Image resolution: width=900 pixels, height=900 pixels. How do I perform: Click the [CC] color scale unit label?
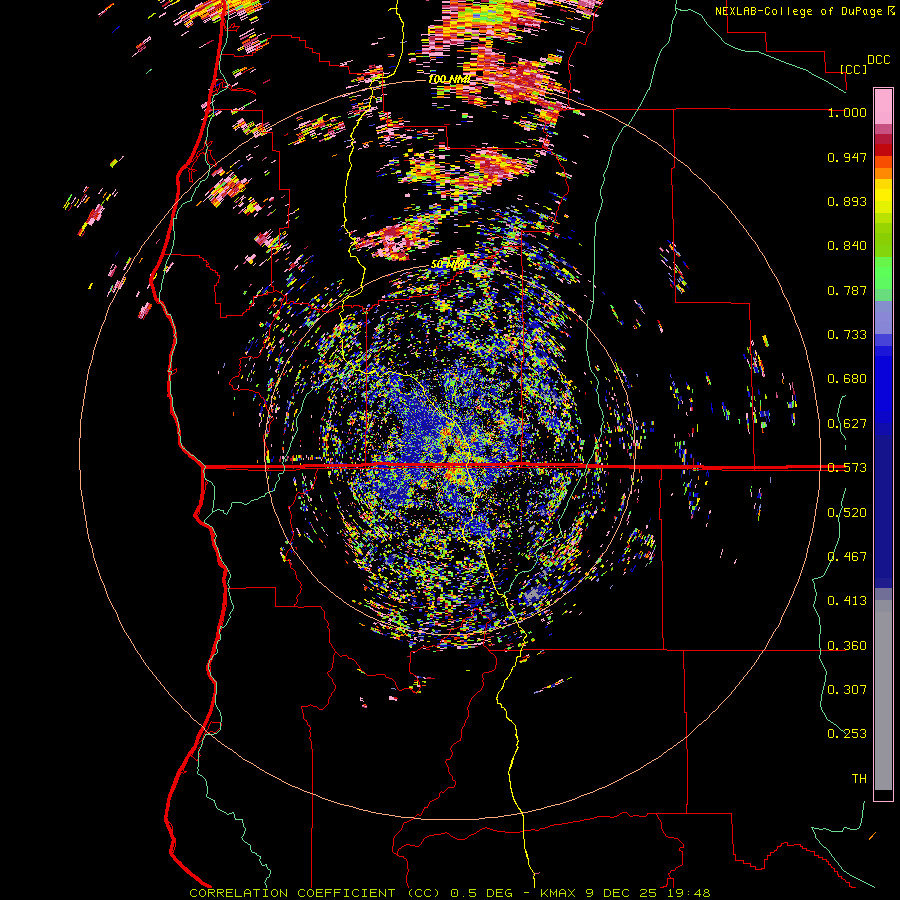[x=854, y=69]
